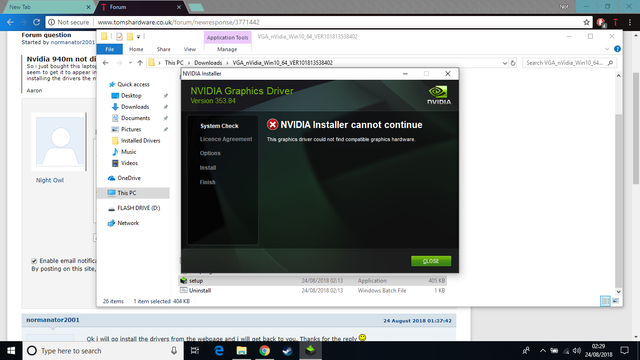This screenshot has width=640, height=360.
Task: Open the Manage tab under Application Tools
Action: pyautogui.click(x=227, y=49)
